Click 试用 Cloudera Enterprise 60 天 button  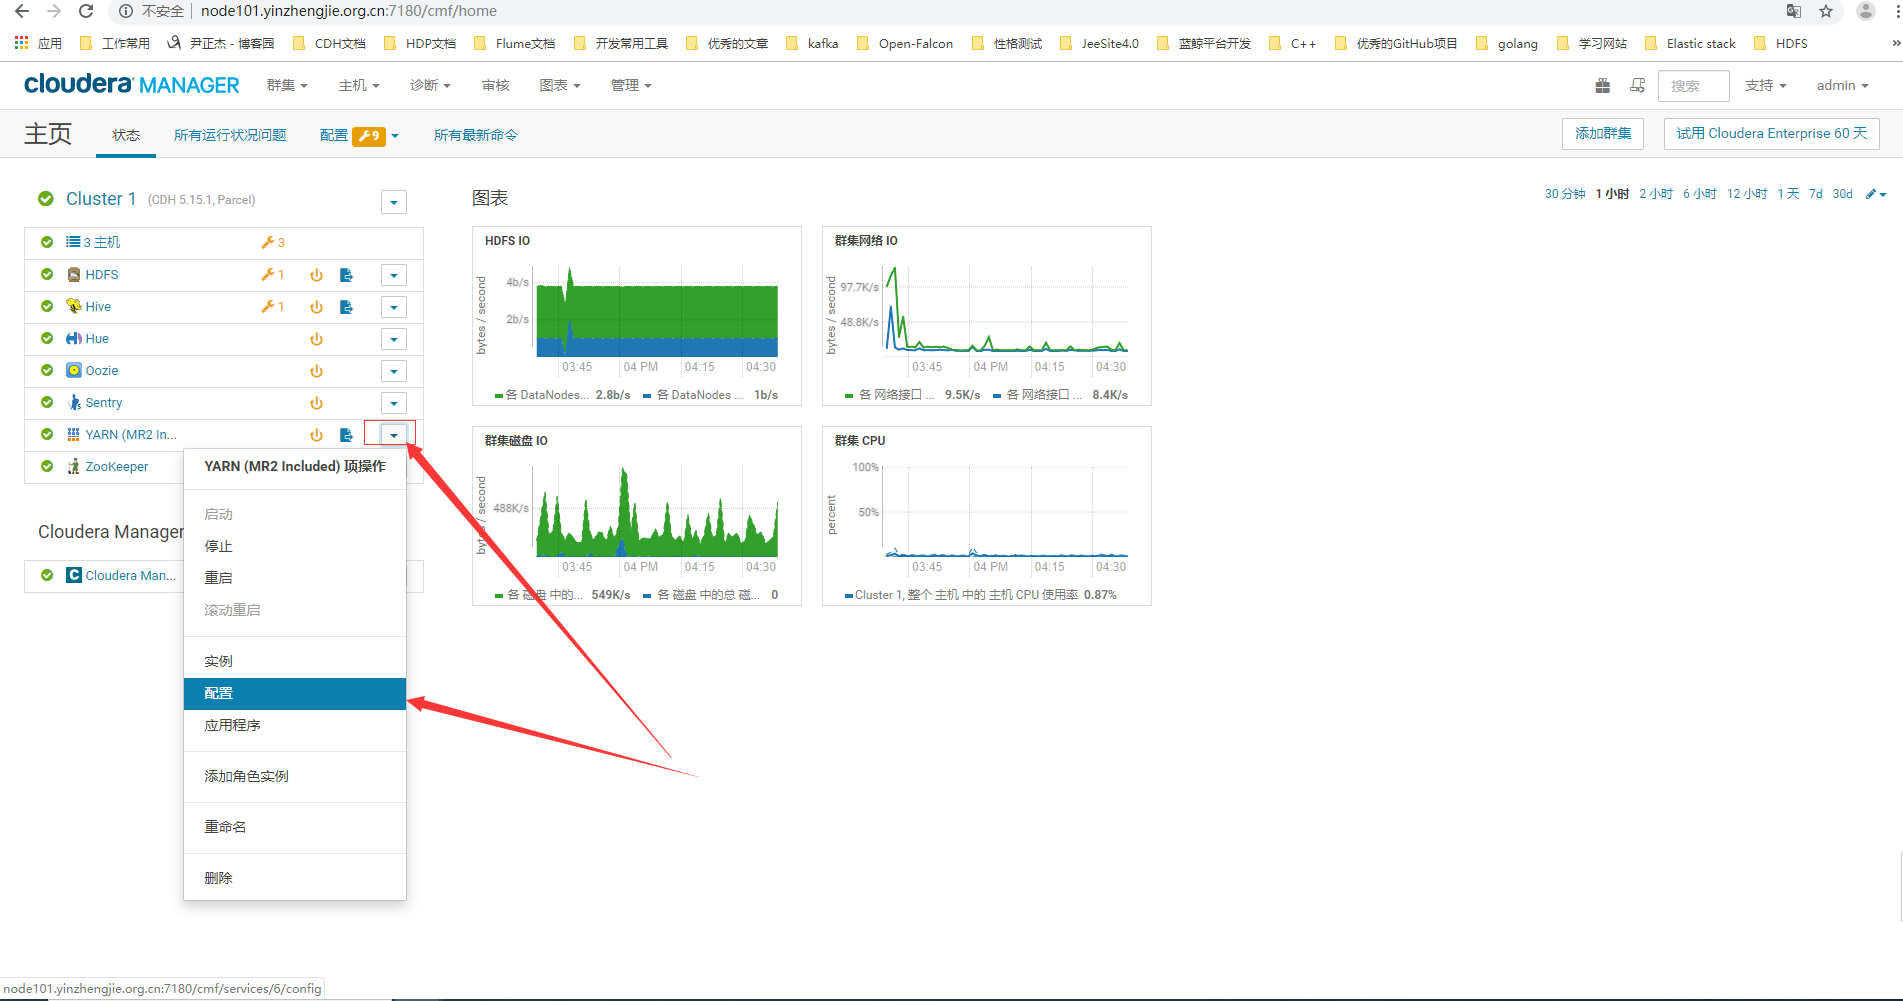pos(1772,133)
